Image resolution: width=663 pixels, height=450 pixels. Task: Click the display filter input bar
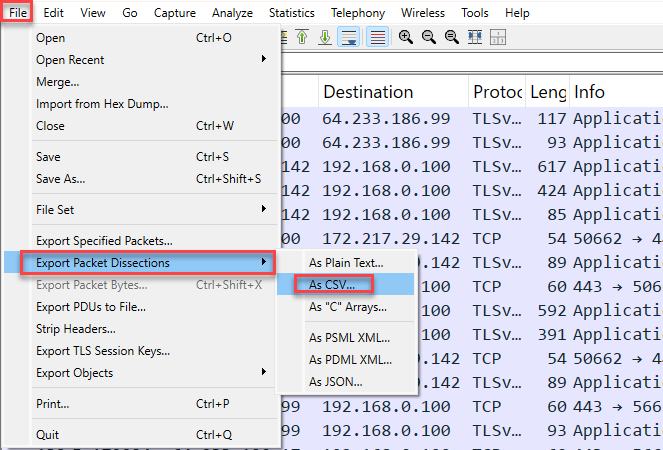tap(470, 63)
